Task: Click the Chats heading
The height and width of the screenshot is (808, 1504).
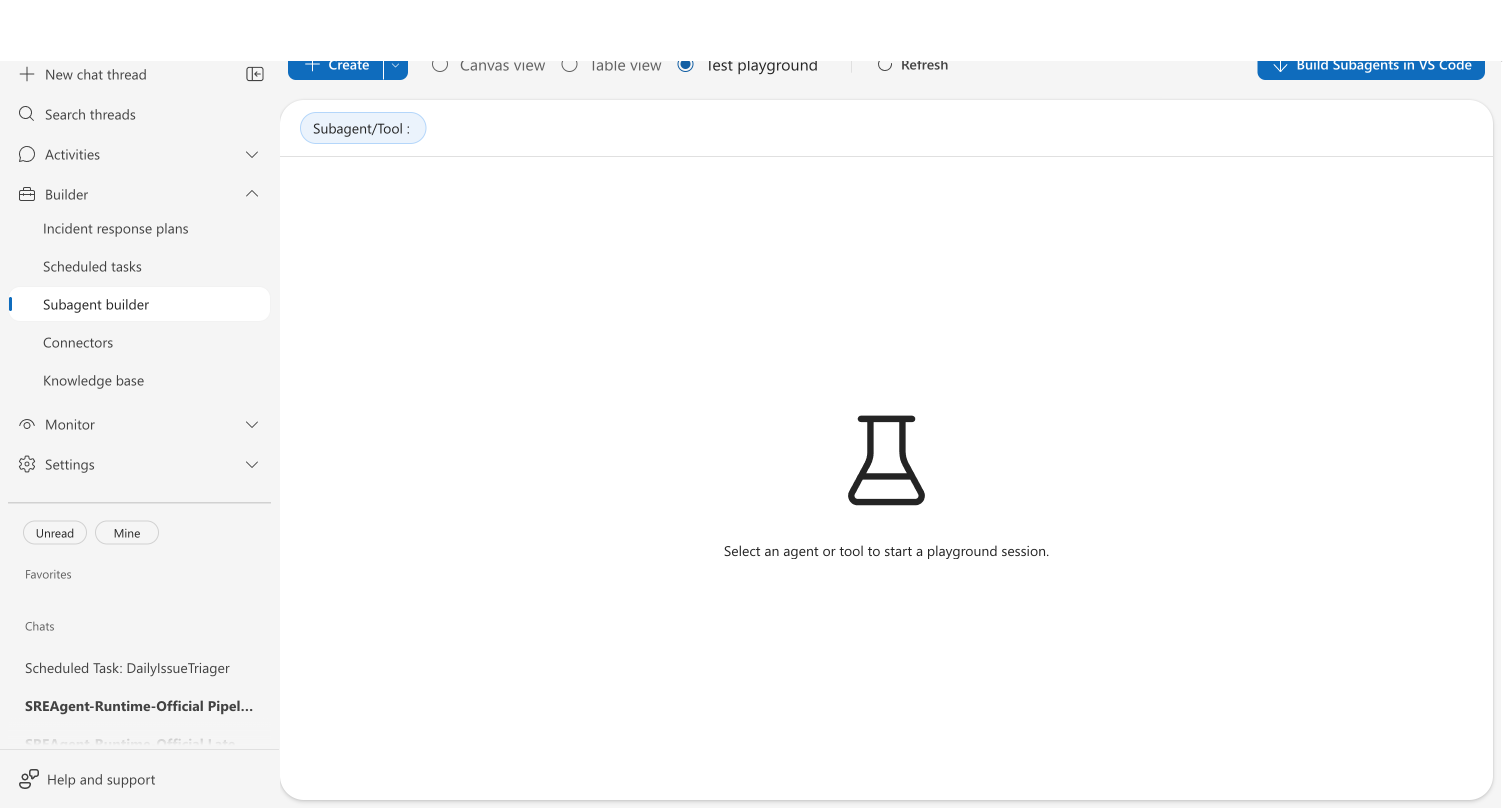Action: click(40, 627)
